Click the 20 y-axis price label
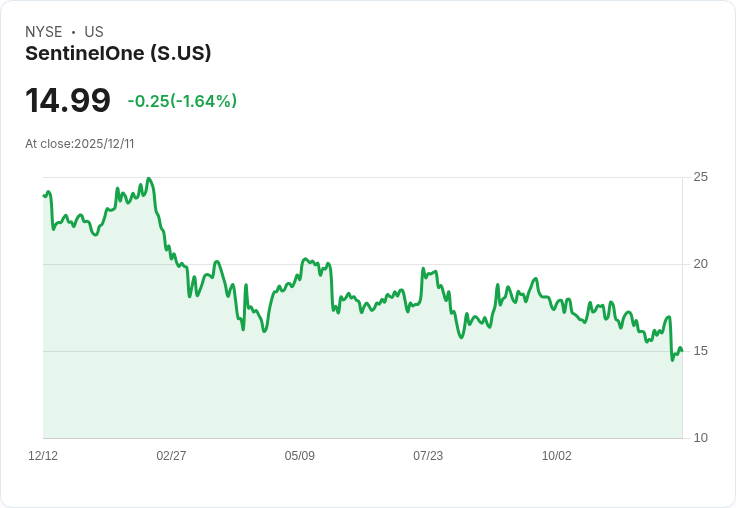The image size is (736, 508). pos(701,264)
